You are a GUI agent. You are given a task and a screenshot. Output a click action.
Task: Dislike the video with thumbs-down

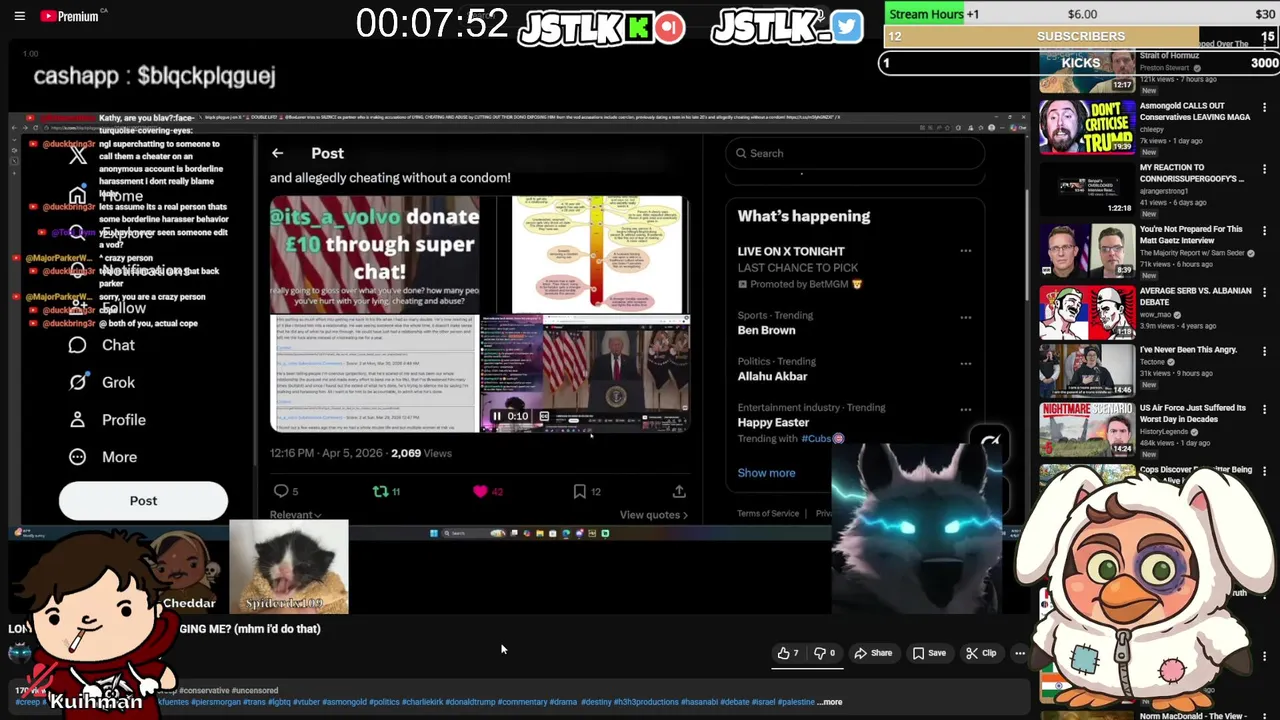coord(825,653)
